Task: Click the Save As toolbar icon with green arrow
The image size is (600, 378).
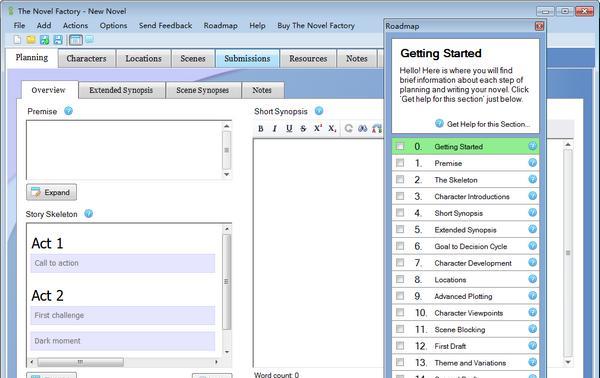Action: tap(44, 39)
